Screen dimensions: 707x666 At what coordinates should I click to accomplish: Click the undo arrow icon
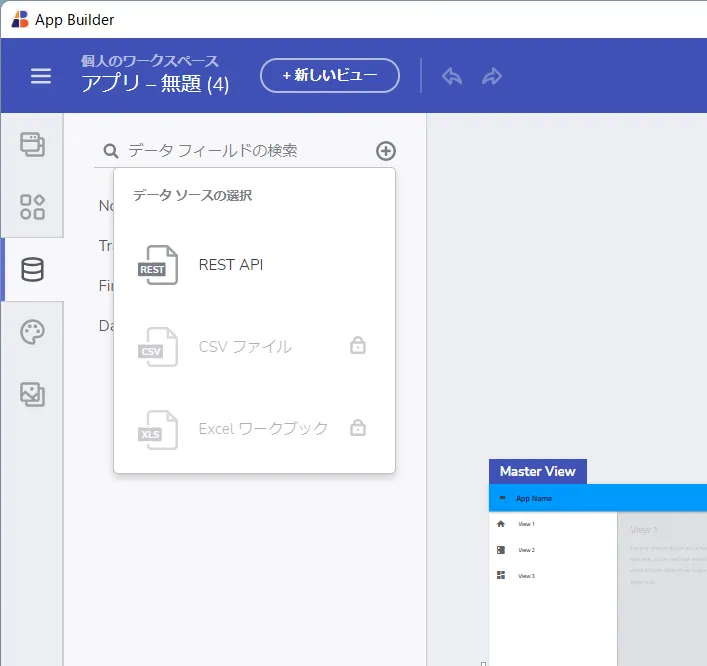(x=452, y=76)
